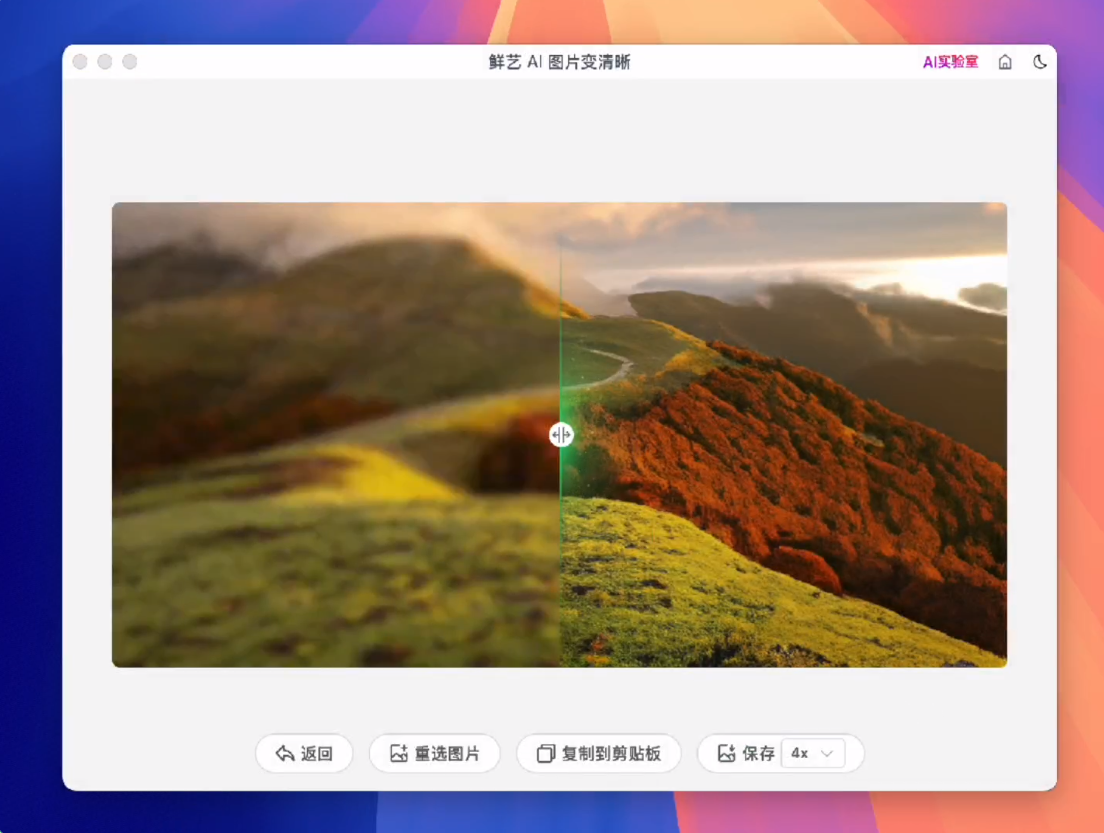Click the before/after comparison slider handle
The image size is (1104, 833).
(561, 435)
